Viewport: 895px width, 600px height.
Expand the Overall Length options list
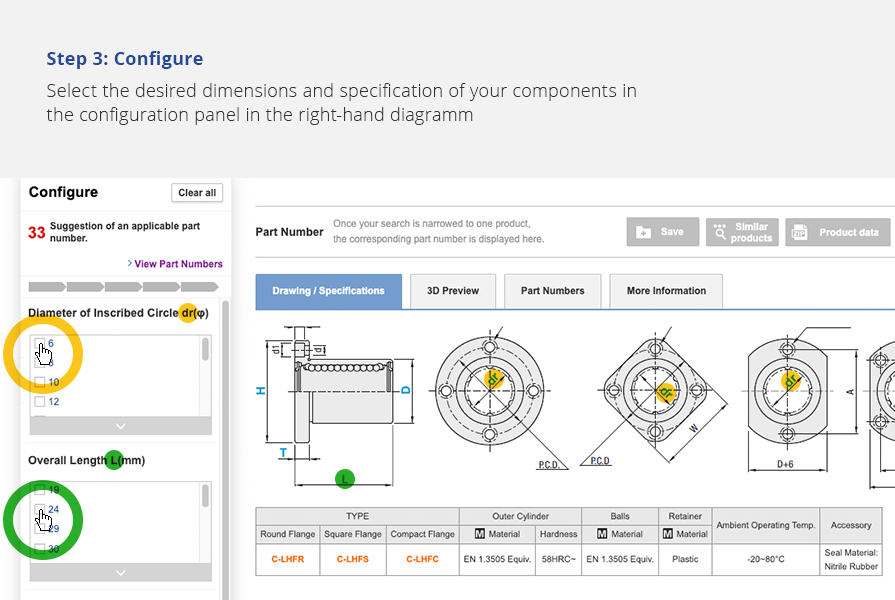point(120,572)
